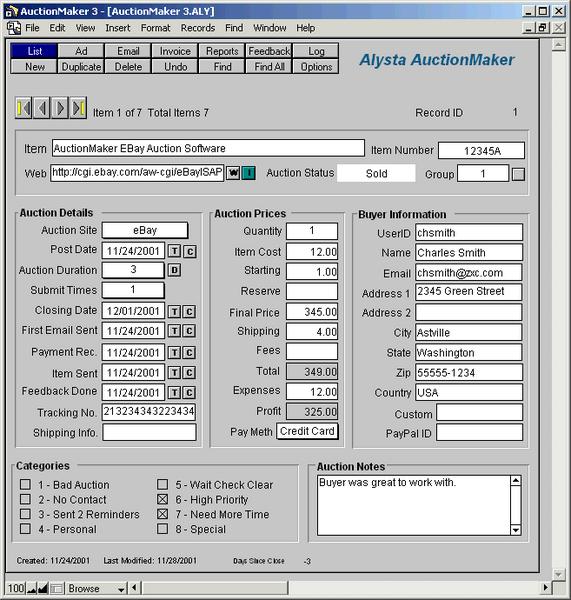
Task: Click the document icon left of File menu
Action: pos(14,28)
